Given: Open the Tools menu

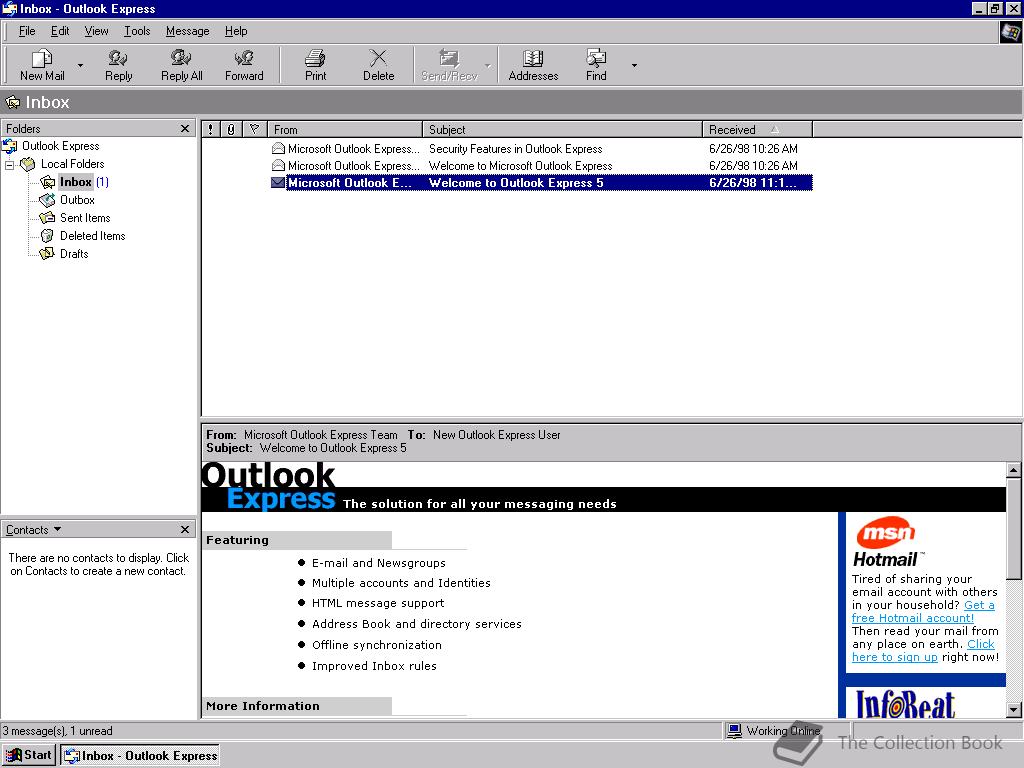Looking at the screenshot, I should point(137,31).
